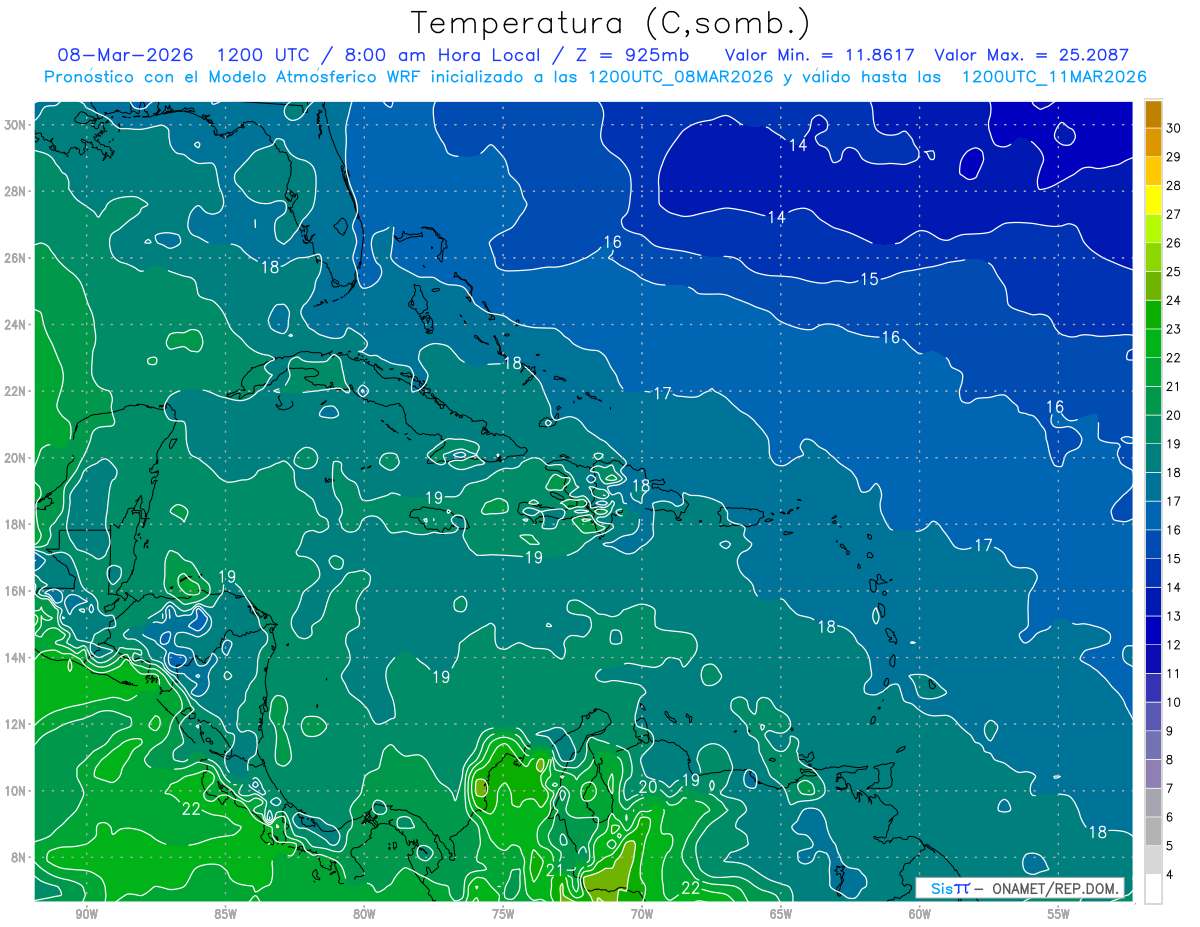1200x927 pixels.
Task: Click the yellow color bar segment between 27 and 28
Action: [1153, 199]
